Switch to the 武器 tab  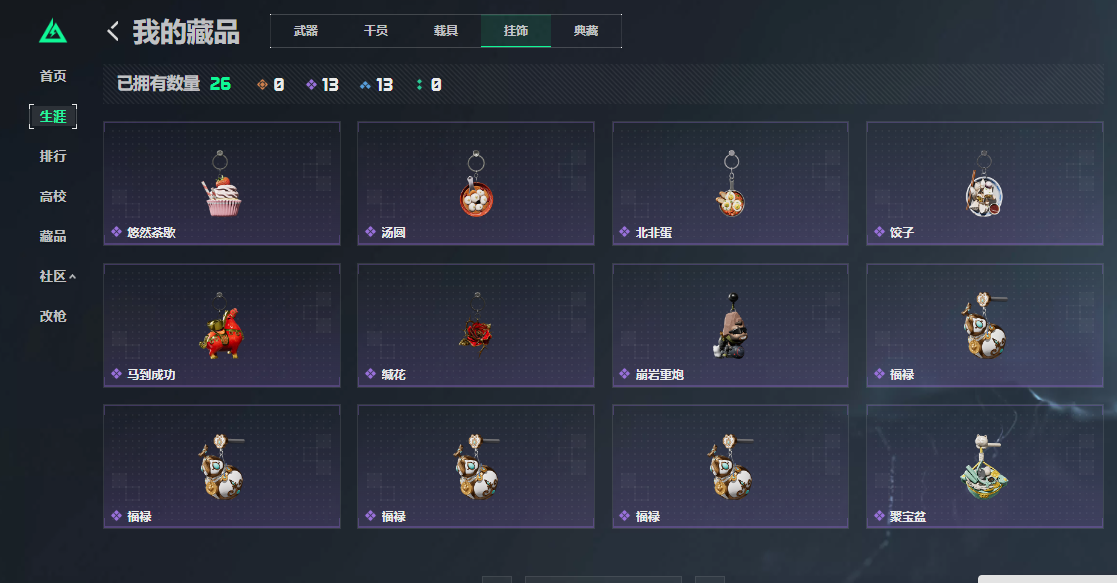tap(306, 31)
